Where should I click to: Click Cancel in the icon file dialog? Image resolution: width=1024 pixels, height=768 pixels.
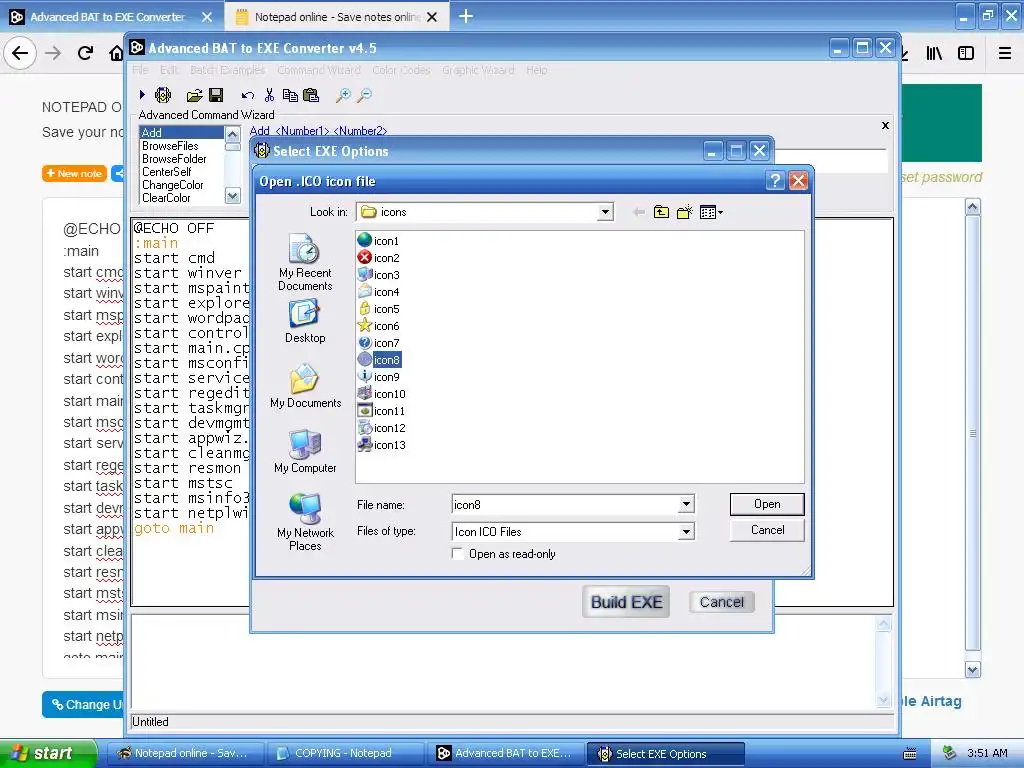pyautogui.click(x=767, y=530)
